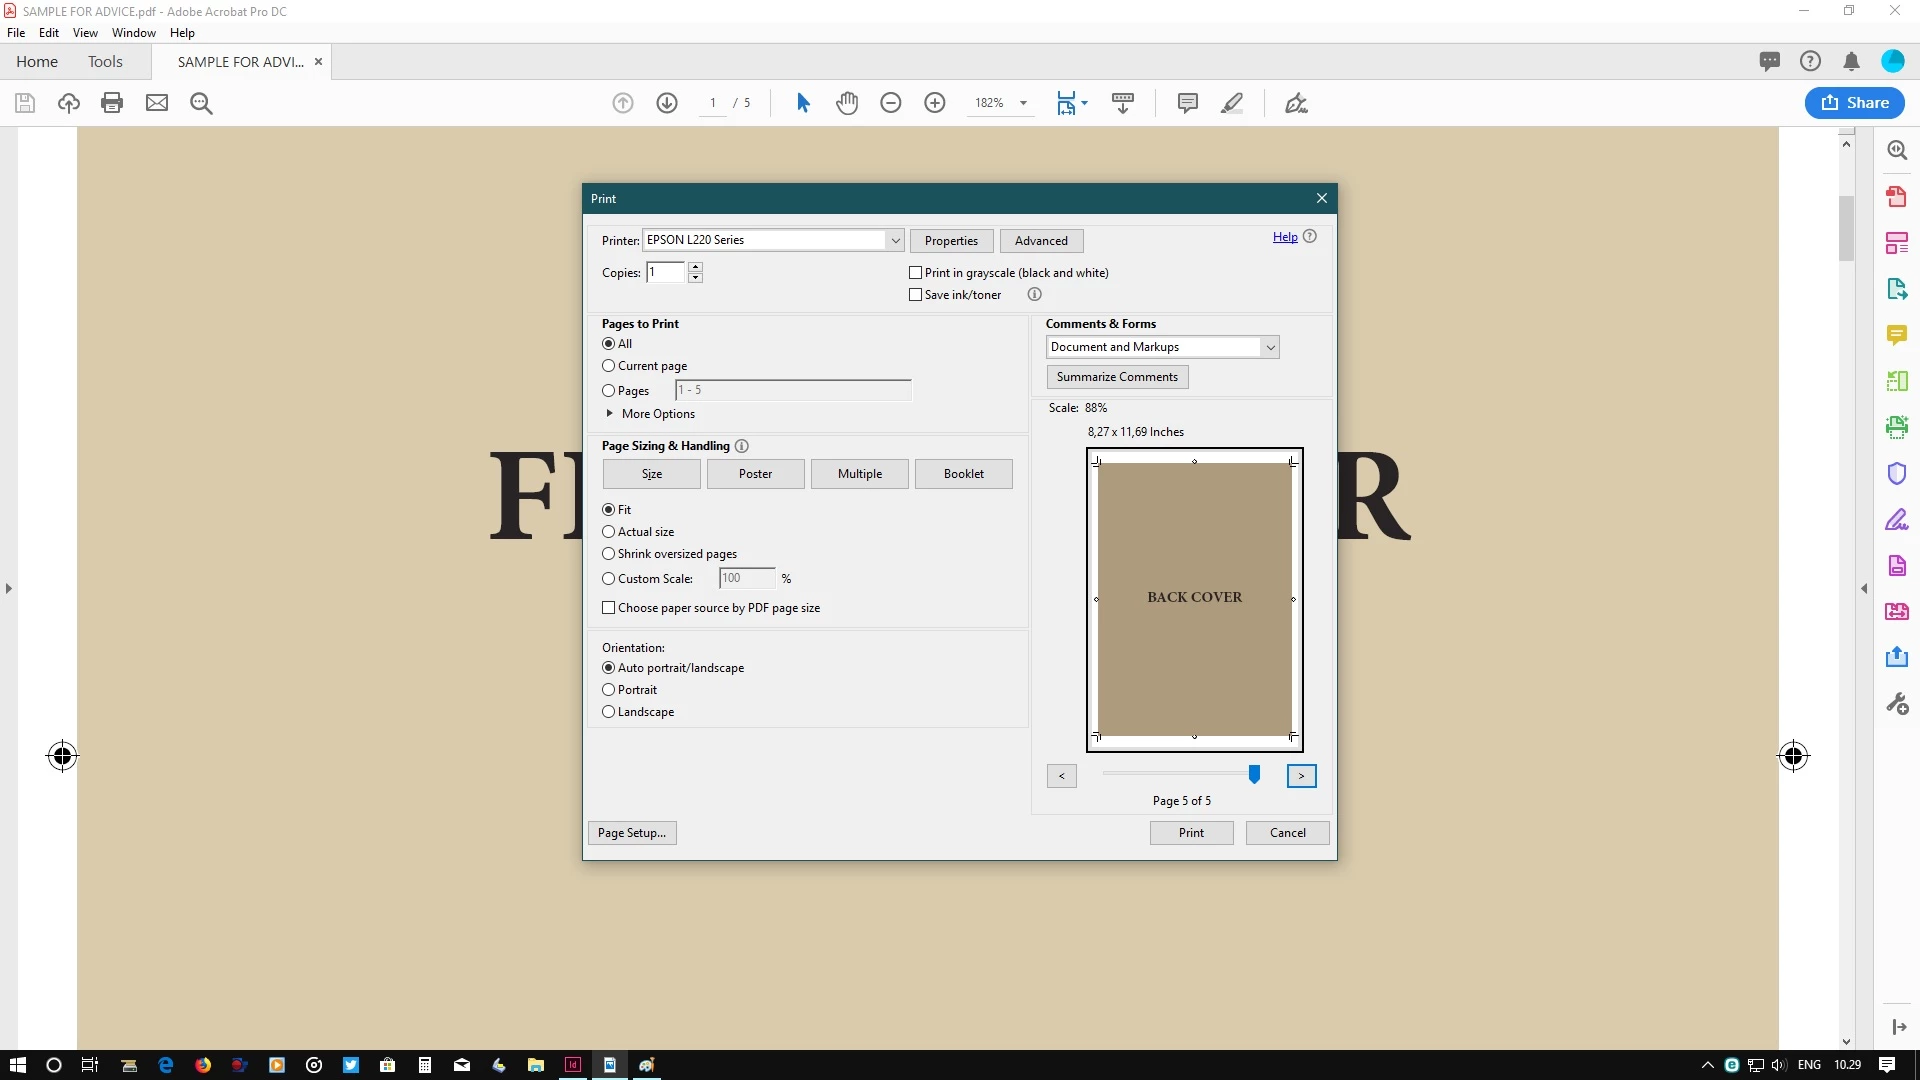Choose Landscape orientation
This screenshot has width=1920, height=1080.
(608, 712)
